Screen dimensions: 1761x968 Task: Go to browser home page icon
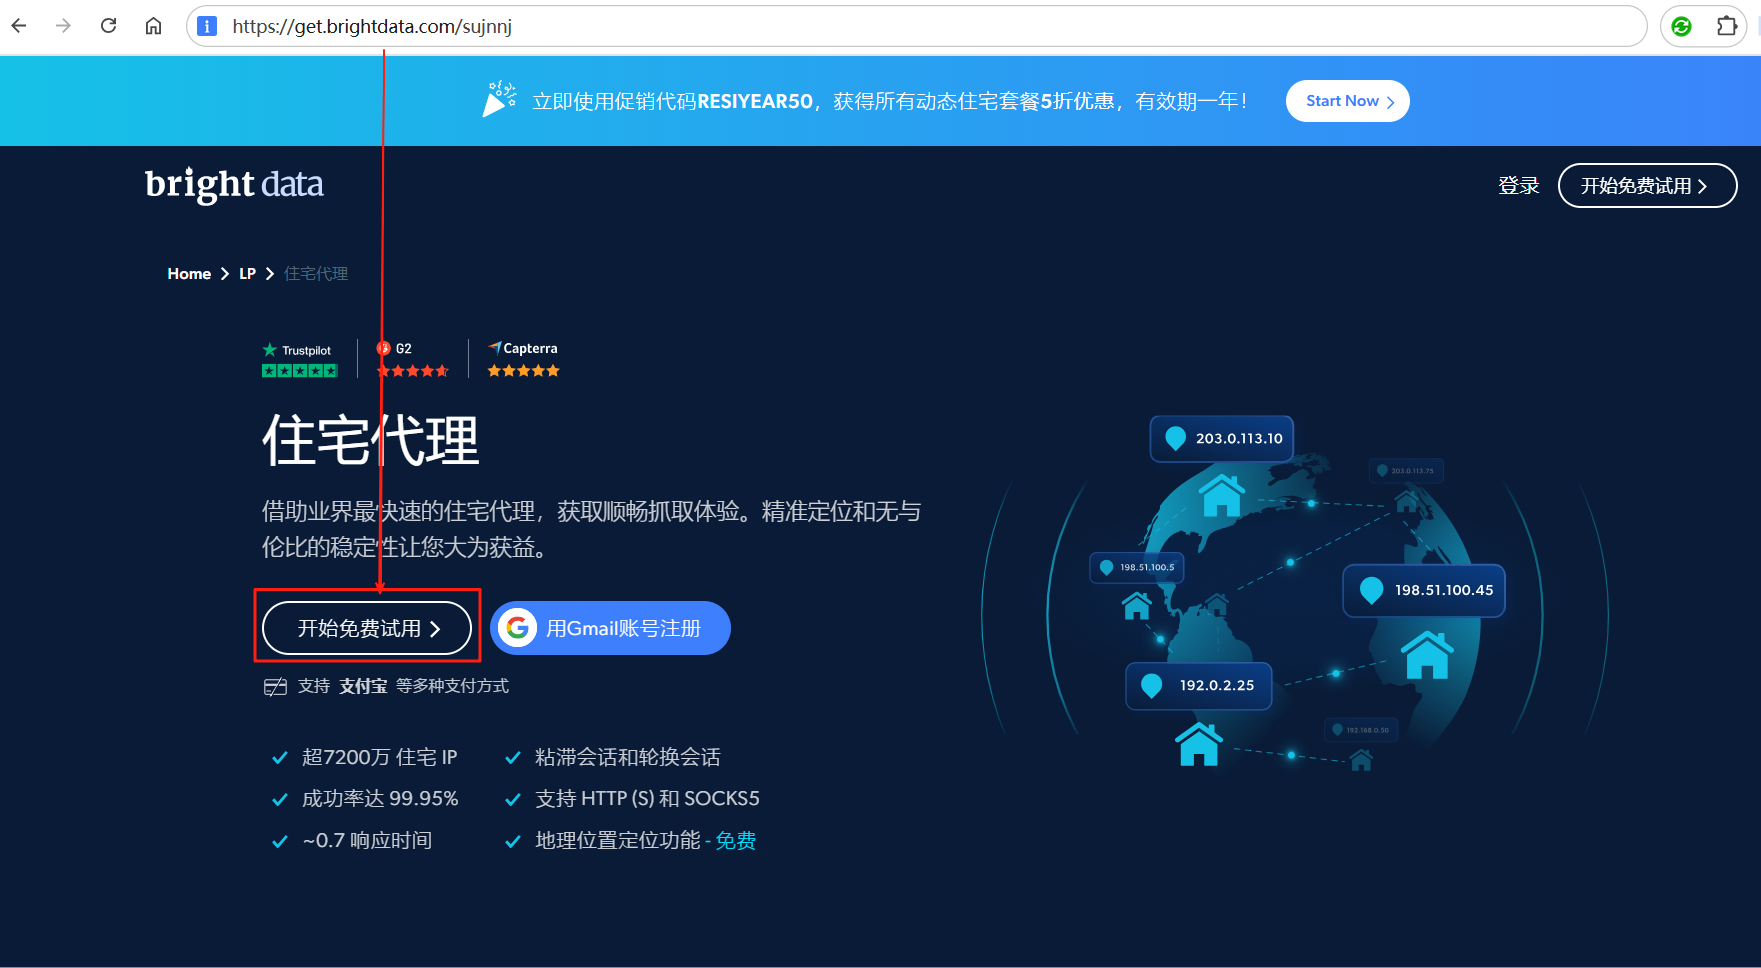click(x=153, y=26)
